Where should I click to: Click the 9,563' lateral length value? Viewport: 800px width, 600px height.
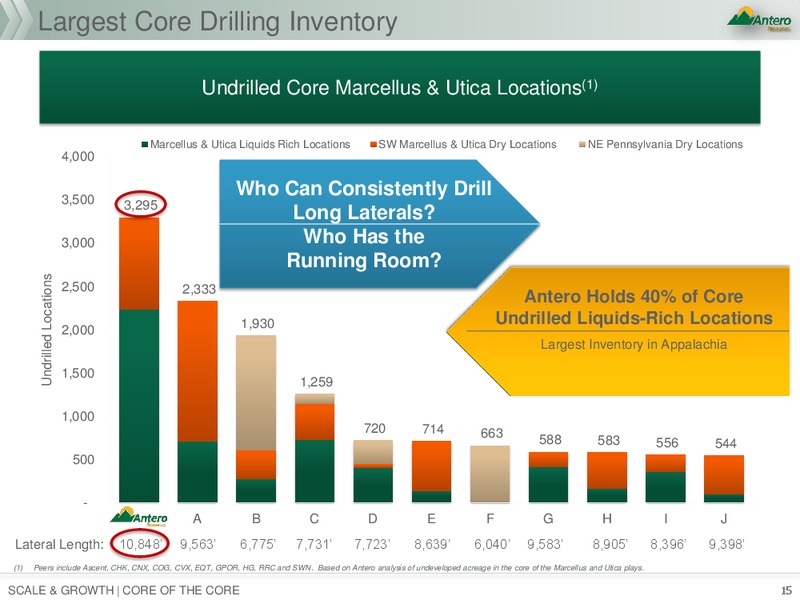[198, 544]
